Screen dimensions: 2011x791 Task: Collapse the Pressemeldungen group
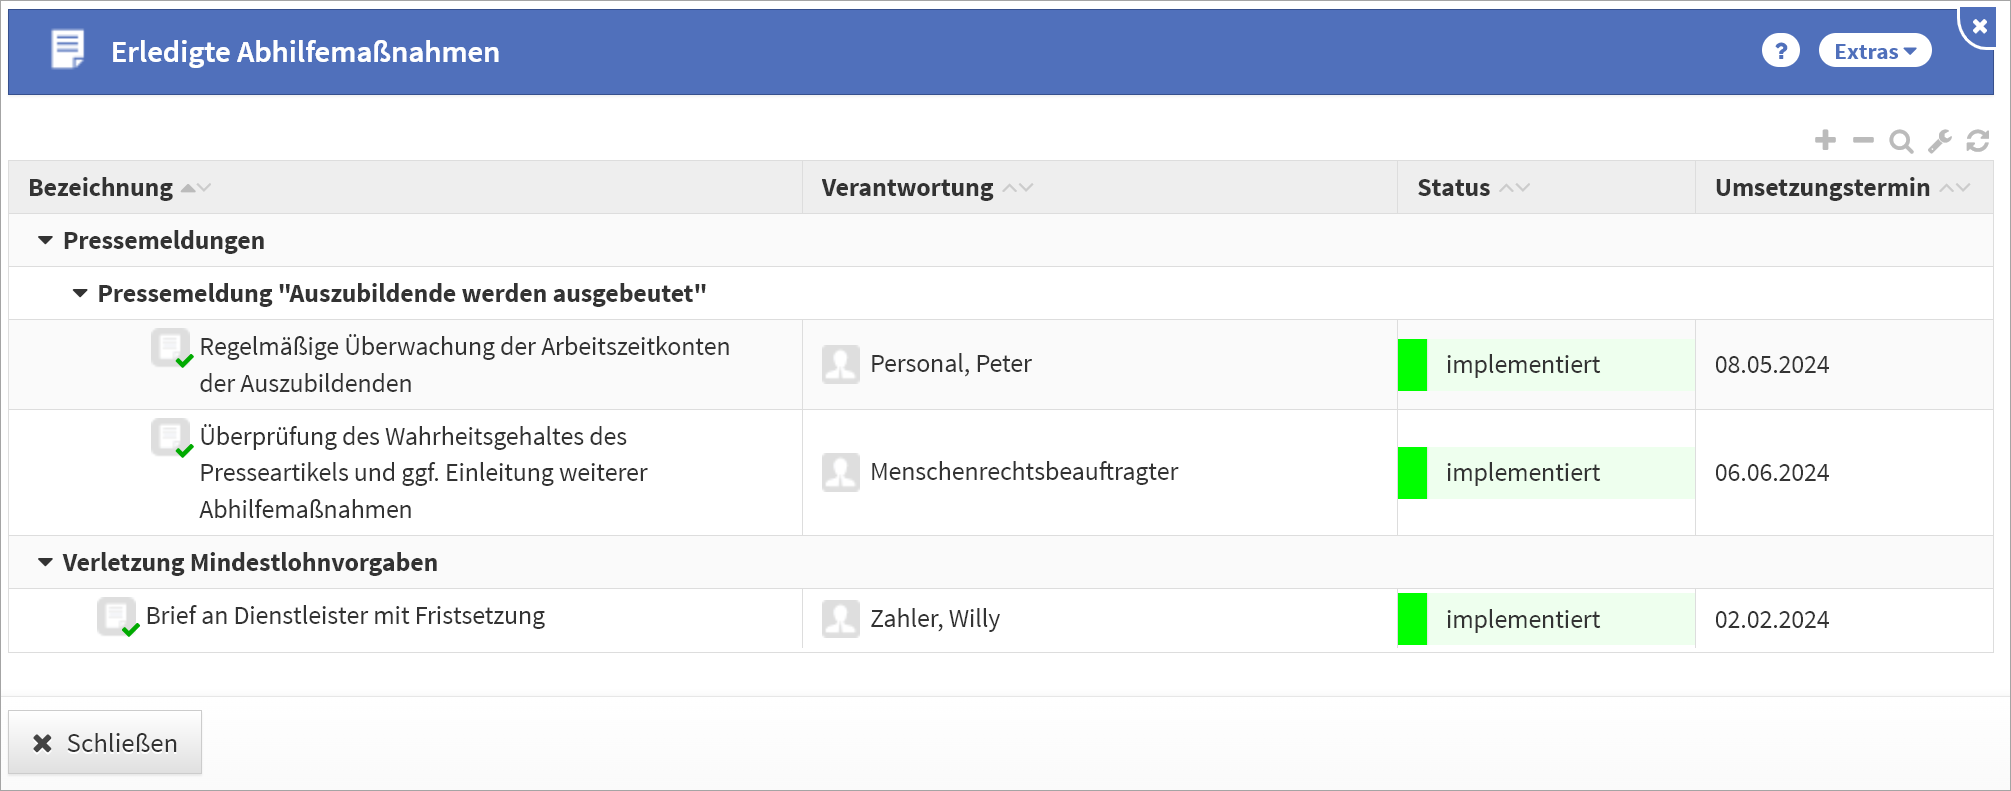pos(45,240)
